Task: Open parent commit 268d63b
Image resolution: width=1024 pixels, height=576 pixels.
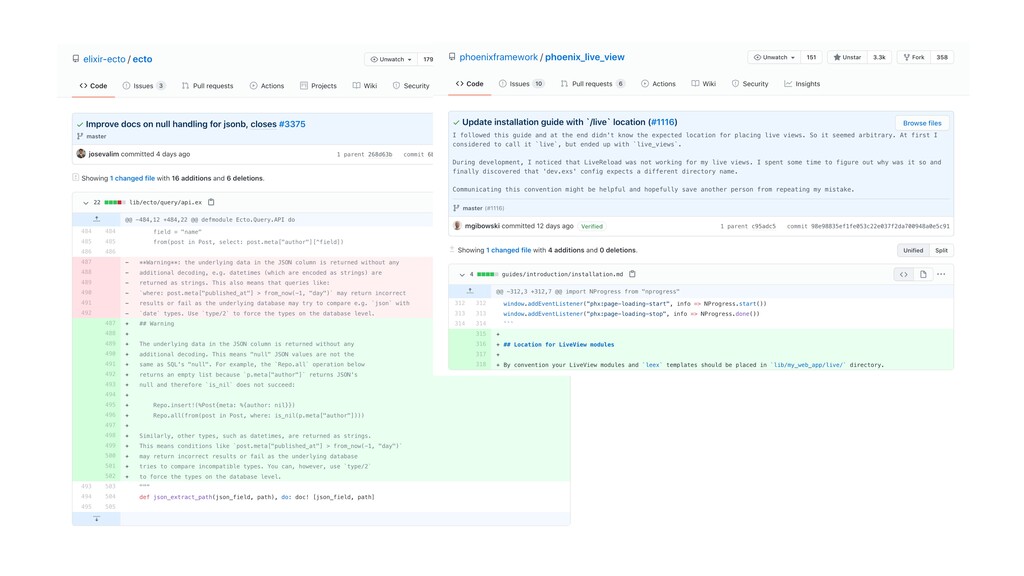Action: pyautogui.click(x=380, y=155)
